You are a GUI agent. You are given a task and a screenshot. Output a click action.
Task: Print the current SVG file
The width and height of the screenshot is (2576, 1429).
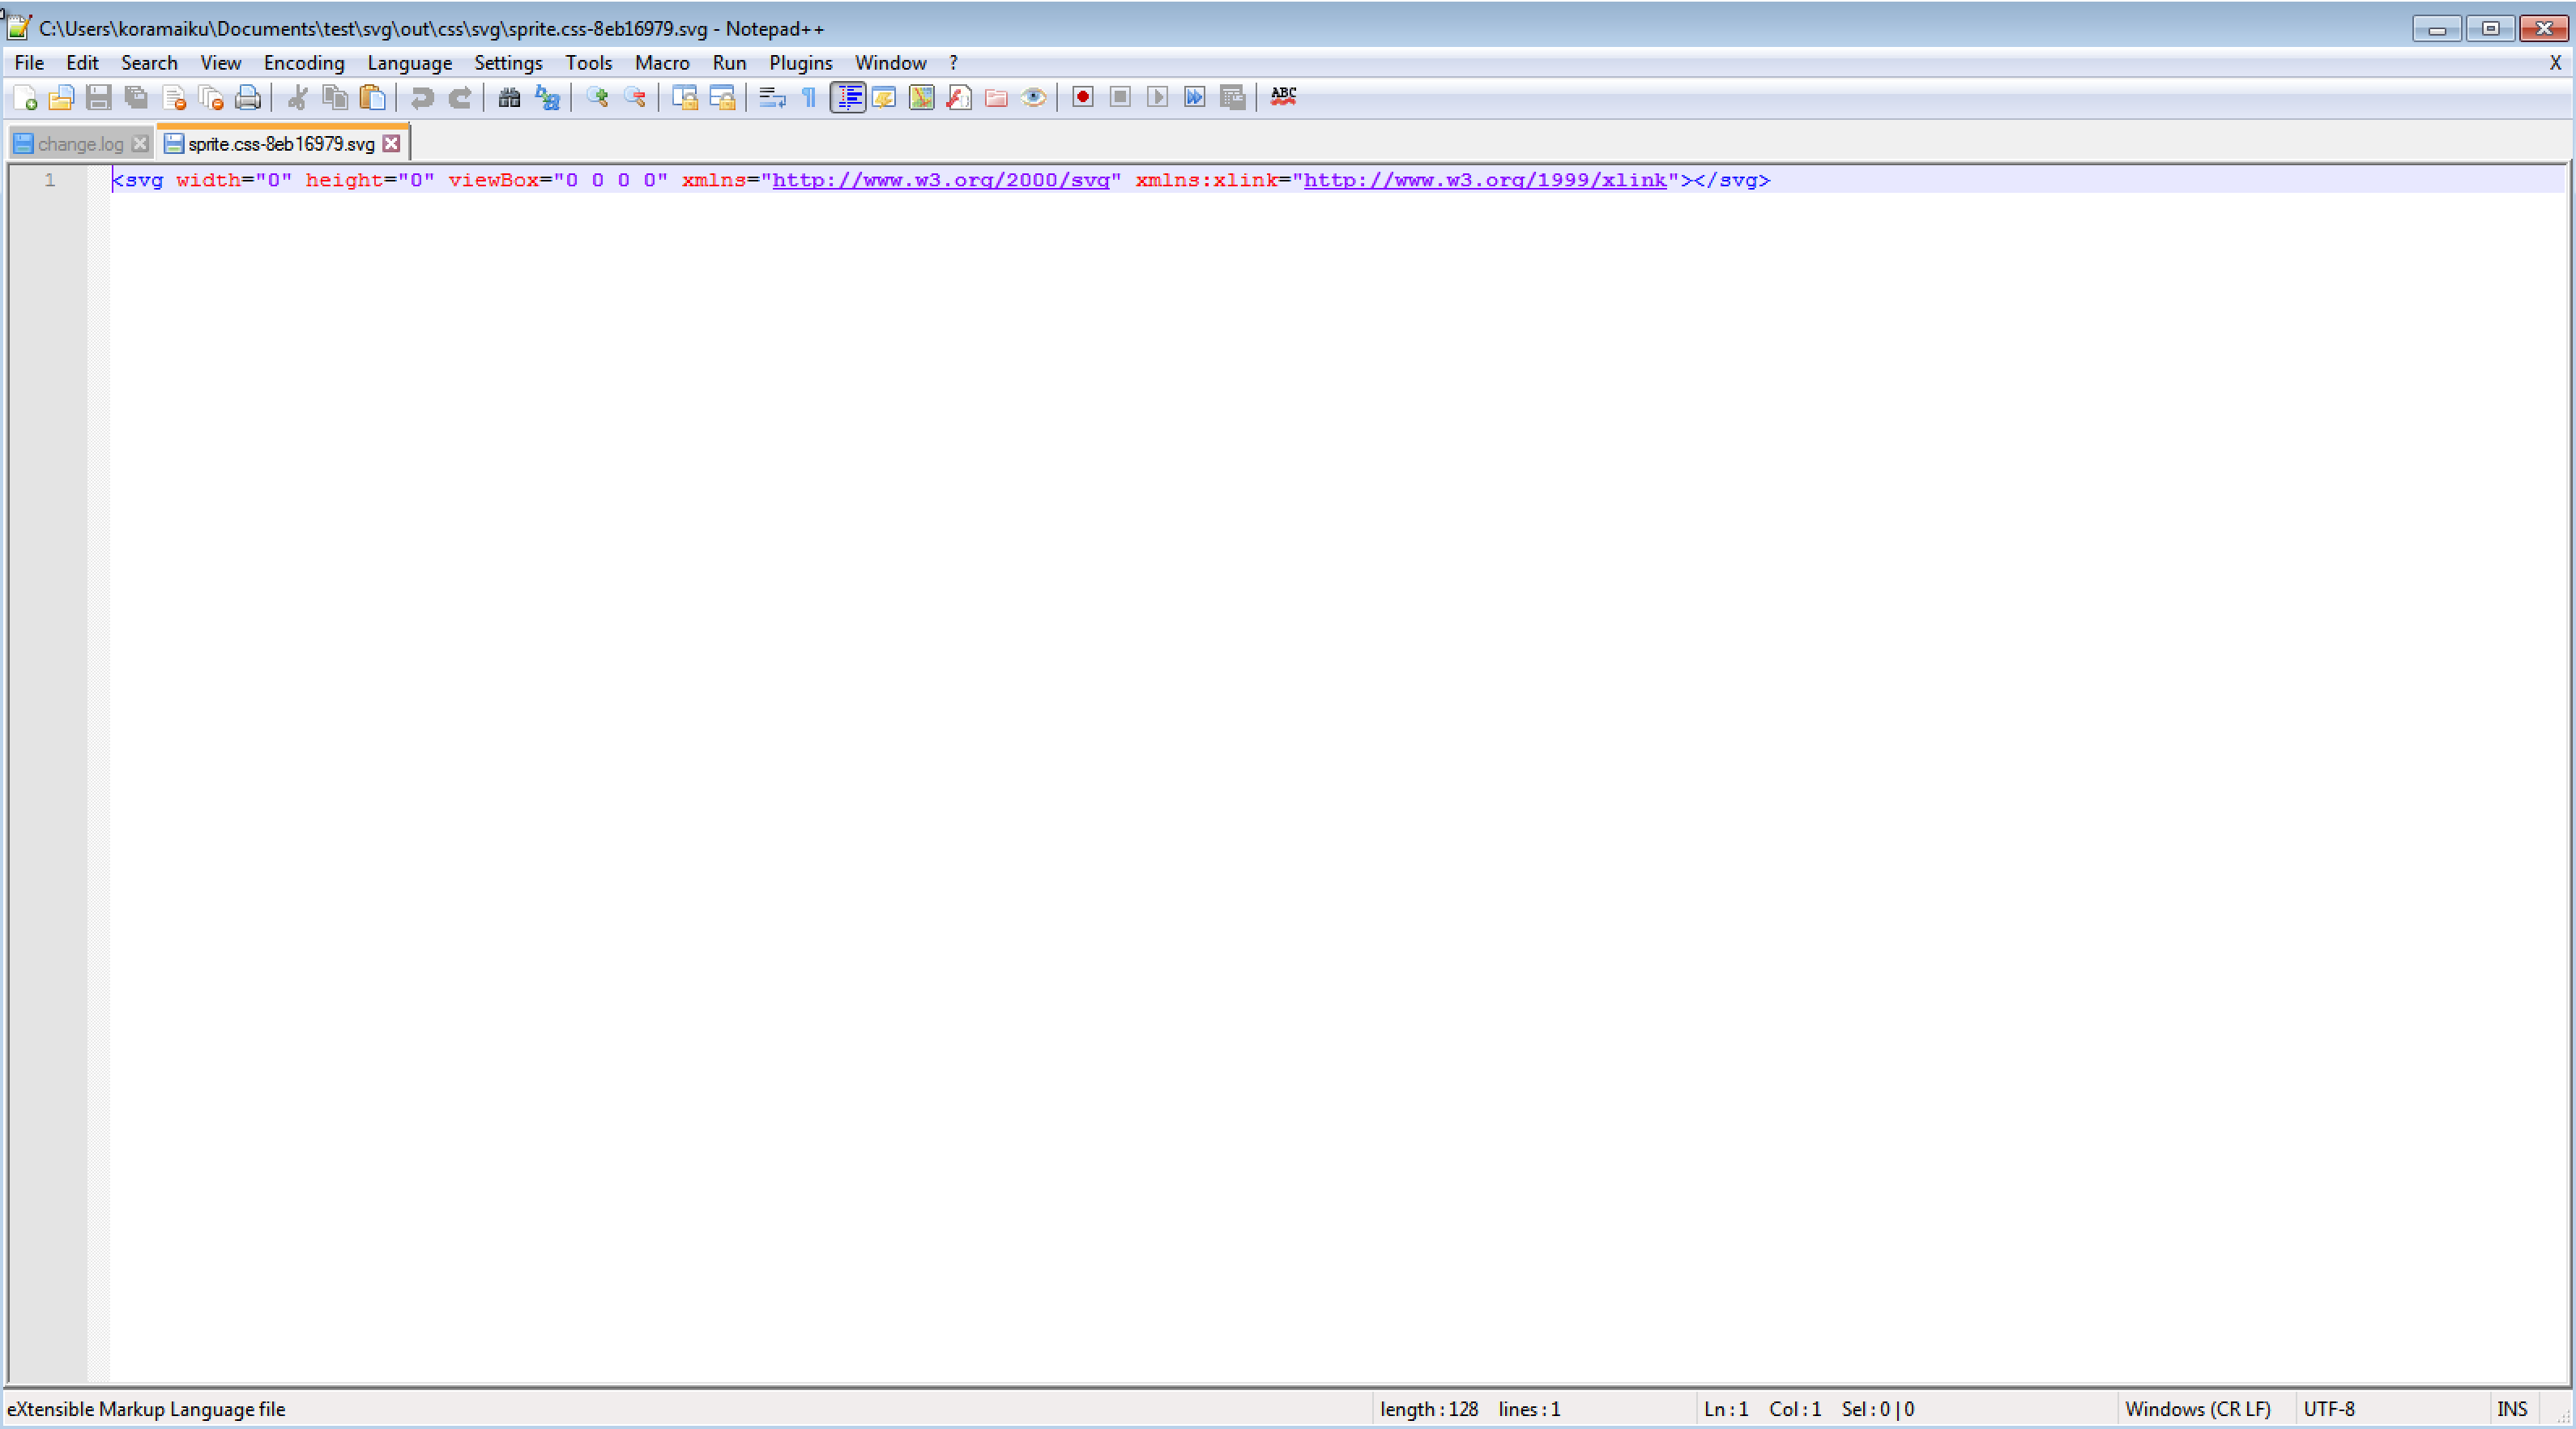pyautogui.click(x=248, y=97)
